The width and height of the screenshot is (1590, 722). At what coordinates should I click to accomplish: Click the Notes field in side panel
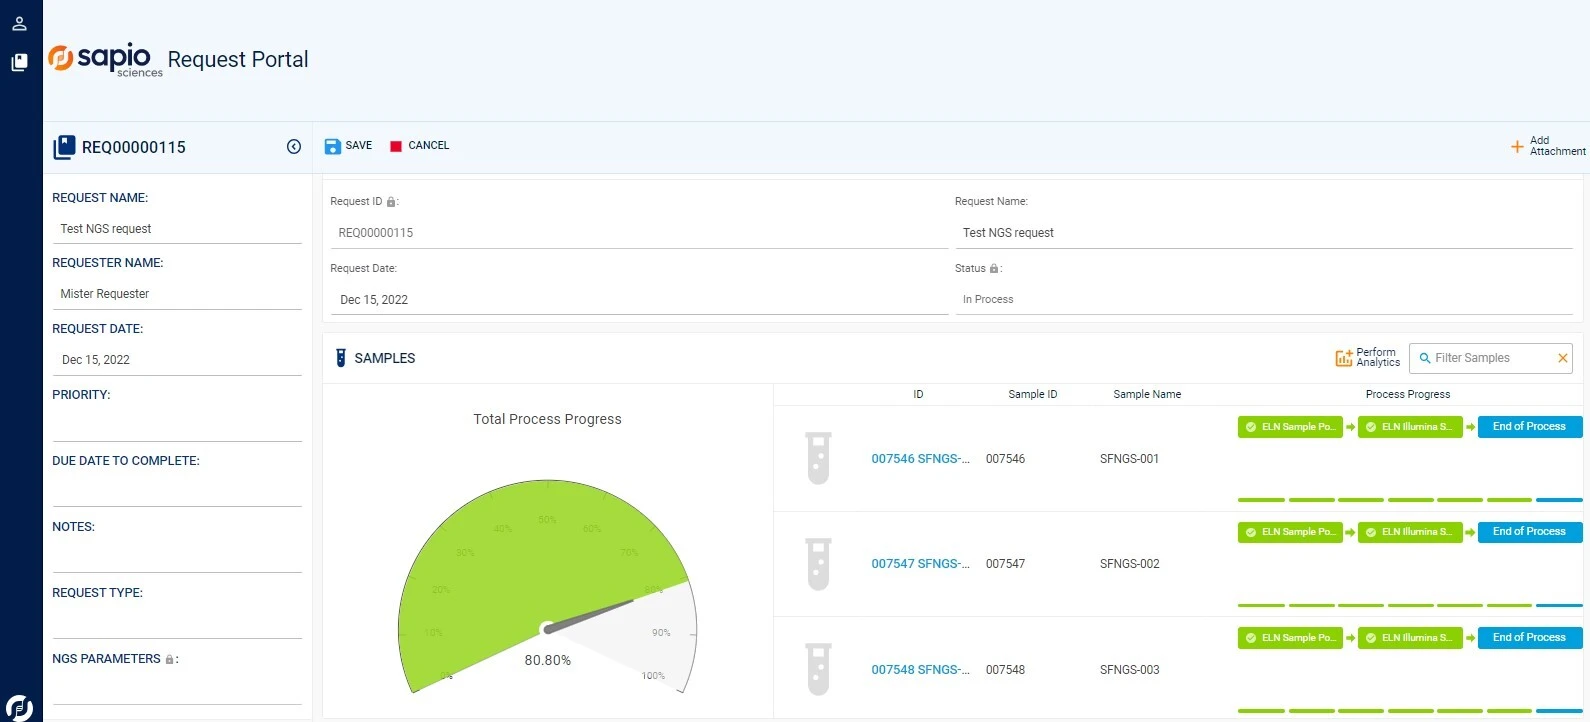(x=177, y=558)
